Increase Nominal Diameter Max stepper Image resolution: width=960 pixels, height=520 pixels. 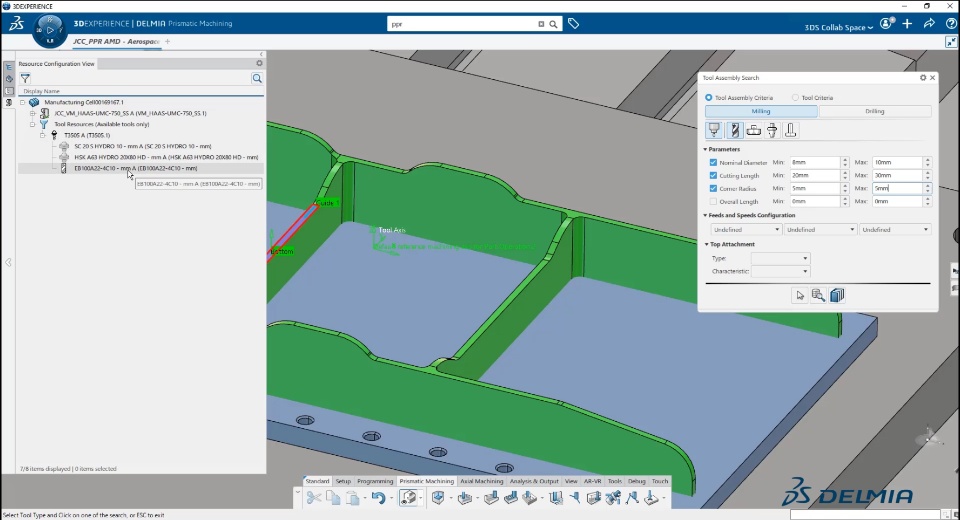pyautogui.click(x=928, y=160)
